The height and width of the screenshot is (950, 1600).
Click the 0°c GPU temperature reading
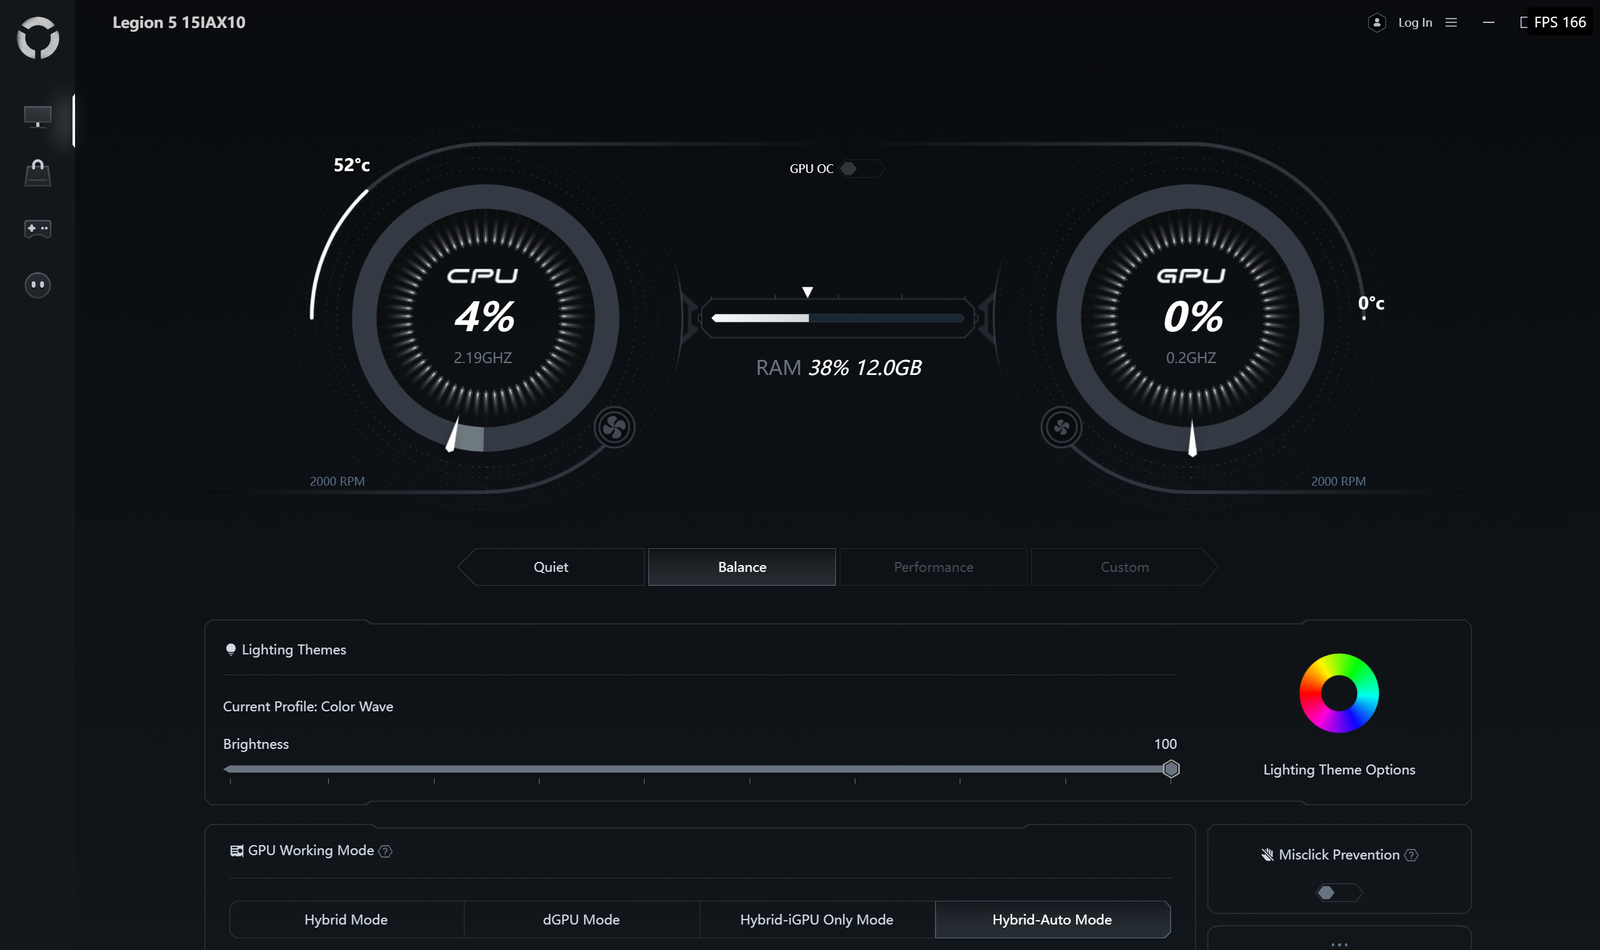[1371, 303]
